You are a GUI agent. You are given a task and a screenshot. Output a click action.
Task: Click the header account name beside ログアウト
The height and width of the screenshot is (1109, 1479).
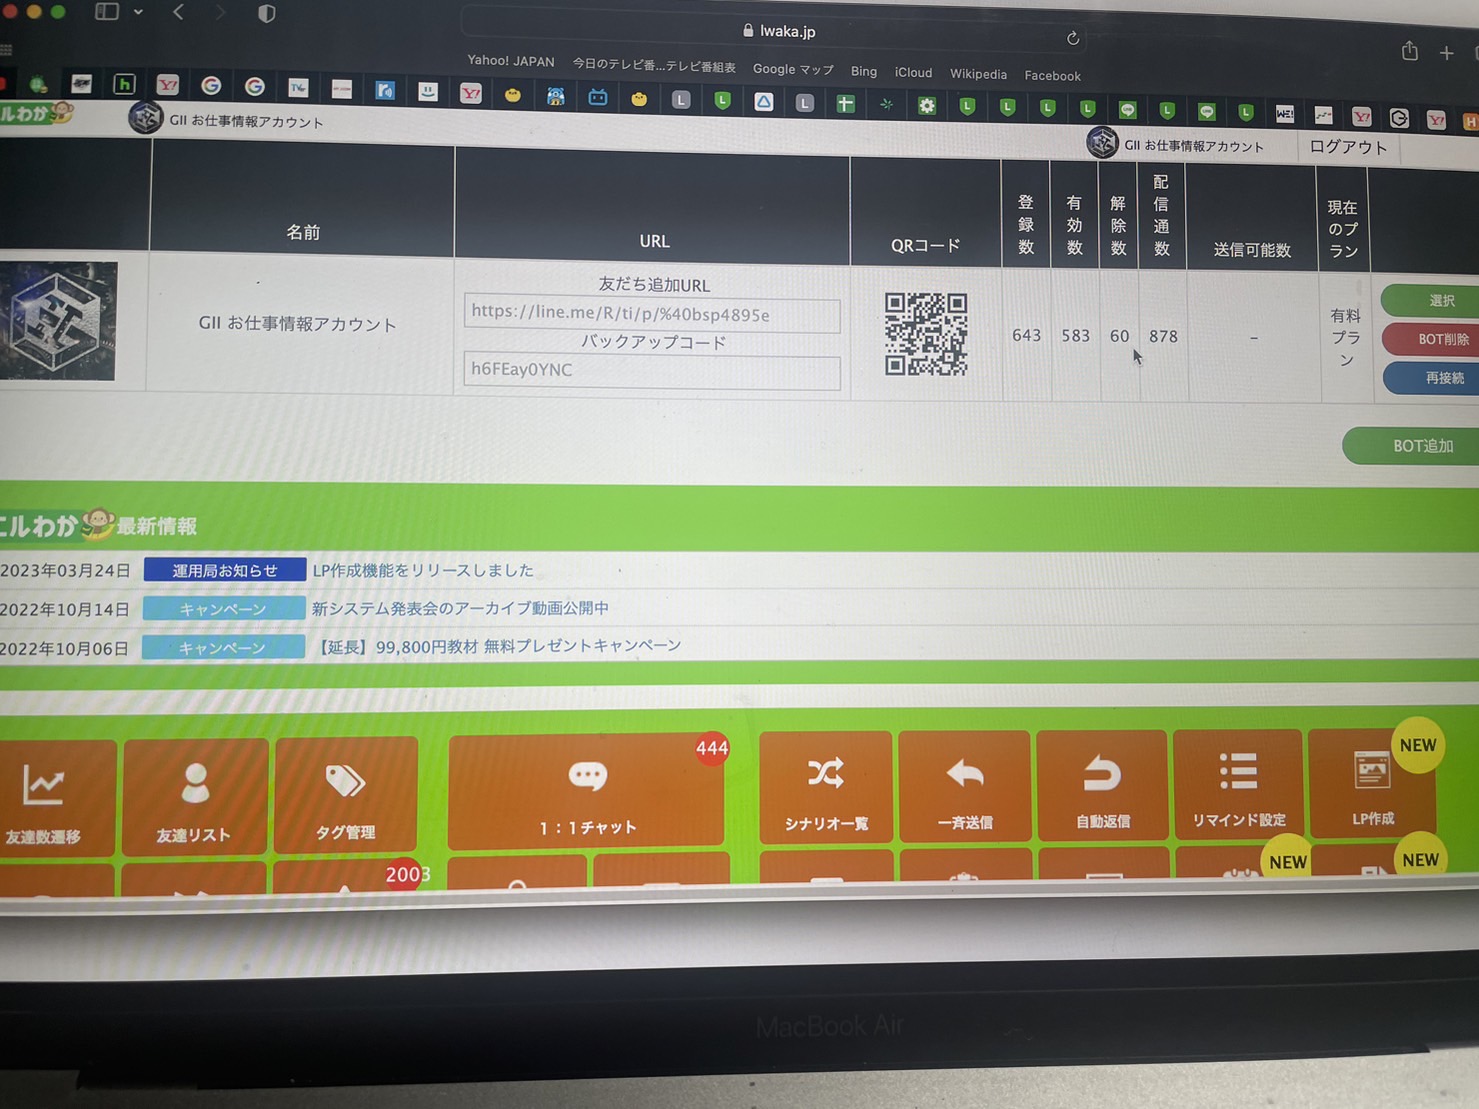tap(1195, 146)
